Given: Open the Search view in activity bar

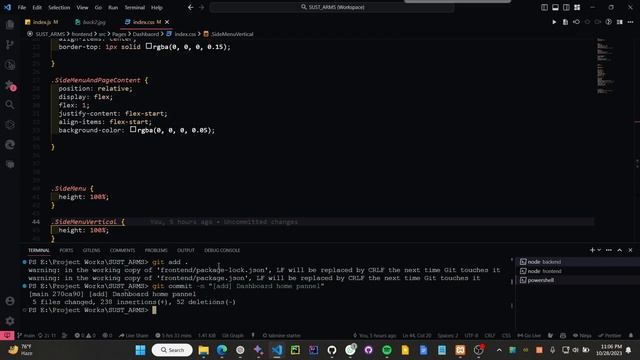Looking at the screenshot, I should [x=10, y=105].
